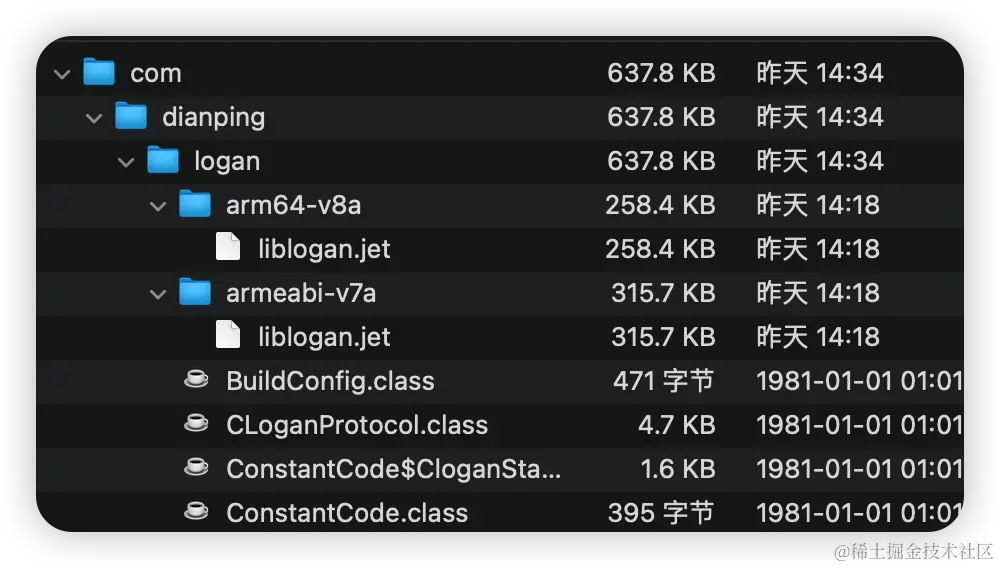This screenshot has width=1000, height=568.
Task: Collapse the arm64-v8a folder
Action: click(x=158, y=205)
